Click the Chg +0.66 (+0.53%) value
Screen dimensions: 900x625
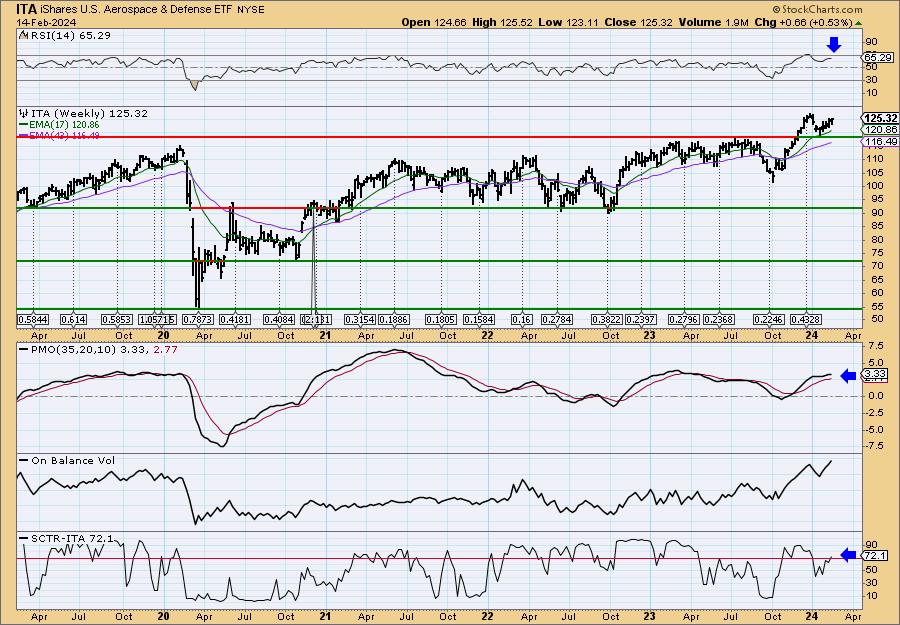[x=803, y=22]
